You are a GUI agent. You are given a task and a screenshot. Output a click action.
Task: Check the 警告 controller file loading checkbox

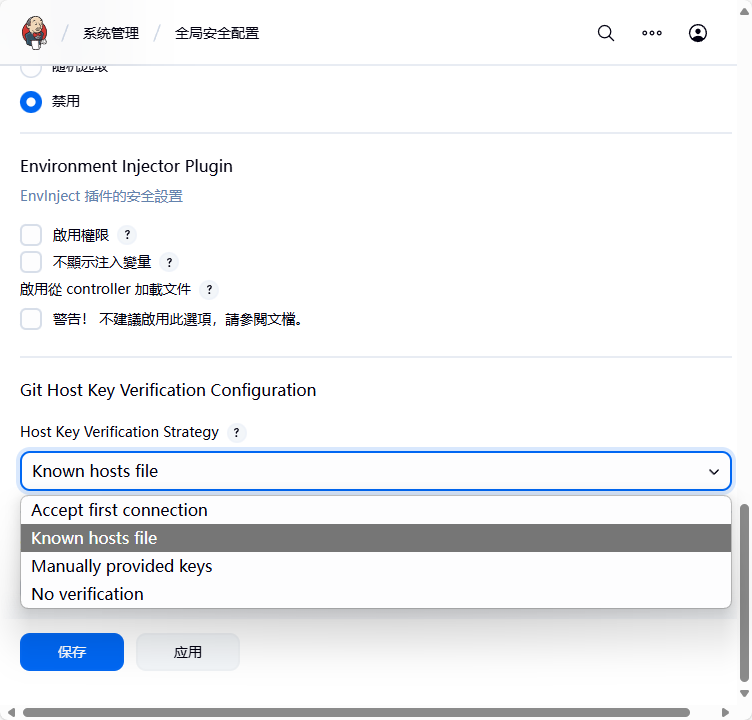pos(31,319)
